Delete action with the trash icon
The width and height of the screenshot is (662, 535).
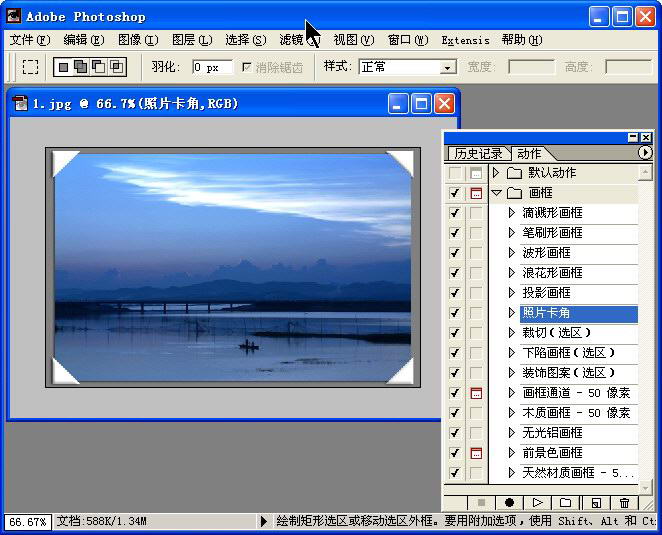coord(625,503)
